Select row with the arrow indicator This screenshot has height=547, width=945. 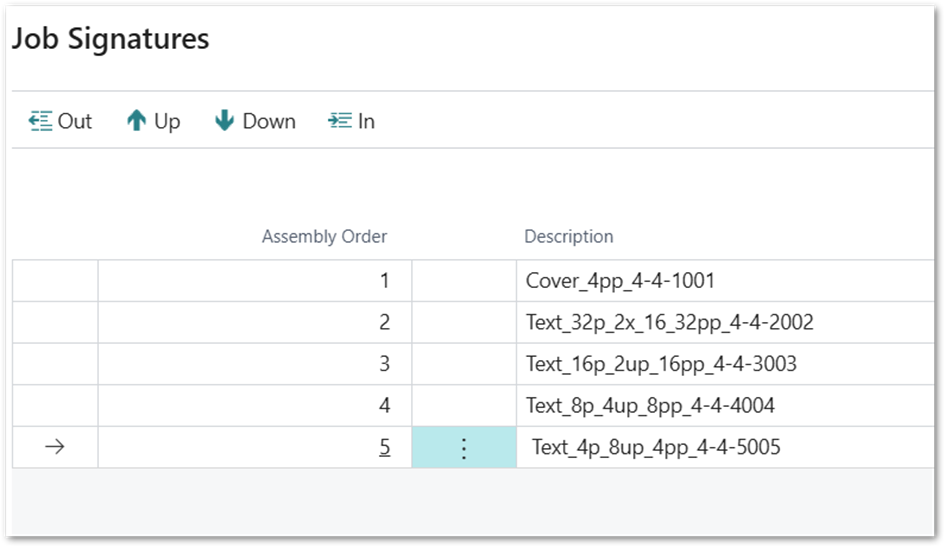[55, 448]
